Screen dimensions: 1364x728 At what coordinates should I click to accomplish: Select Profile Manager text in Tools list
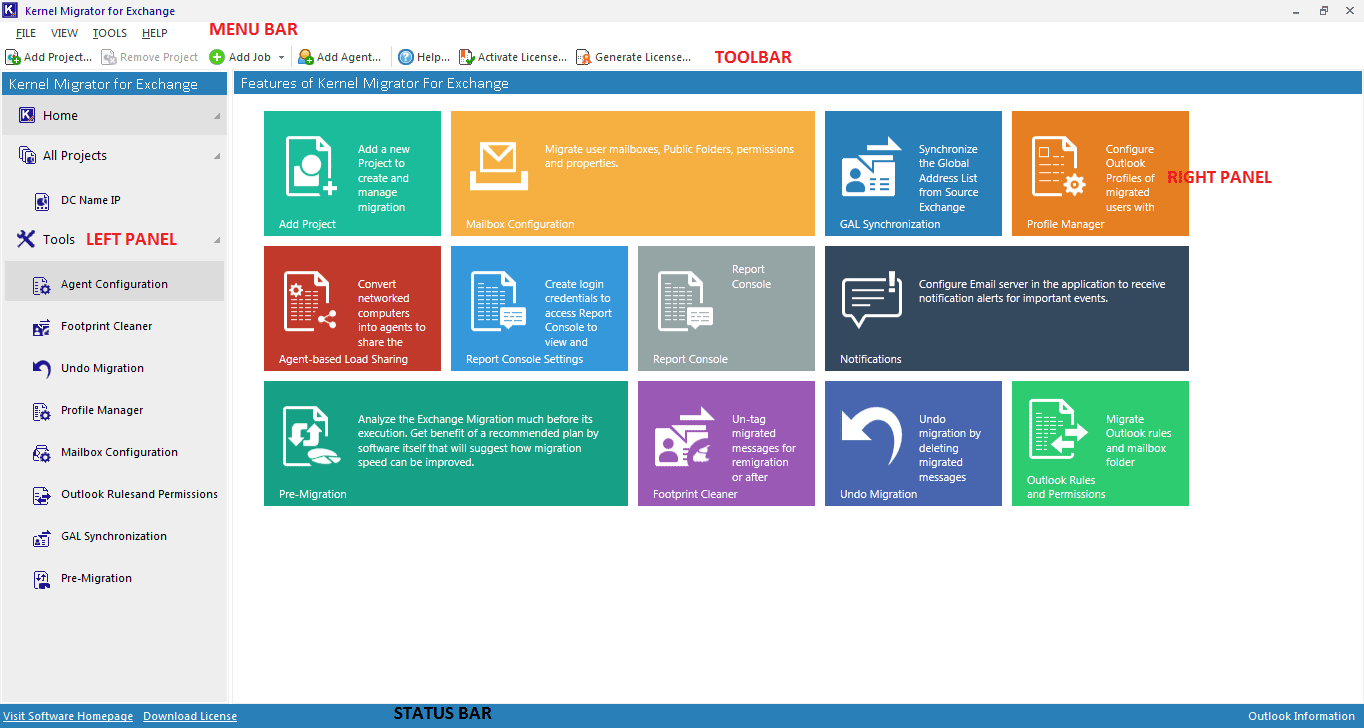102,410
